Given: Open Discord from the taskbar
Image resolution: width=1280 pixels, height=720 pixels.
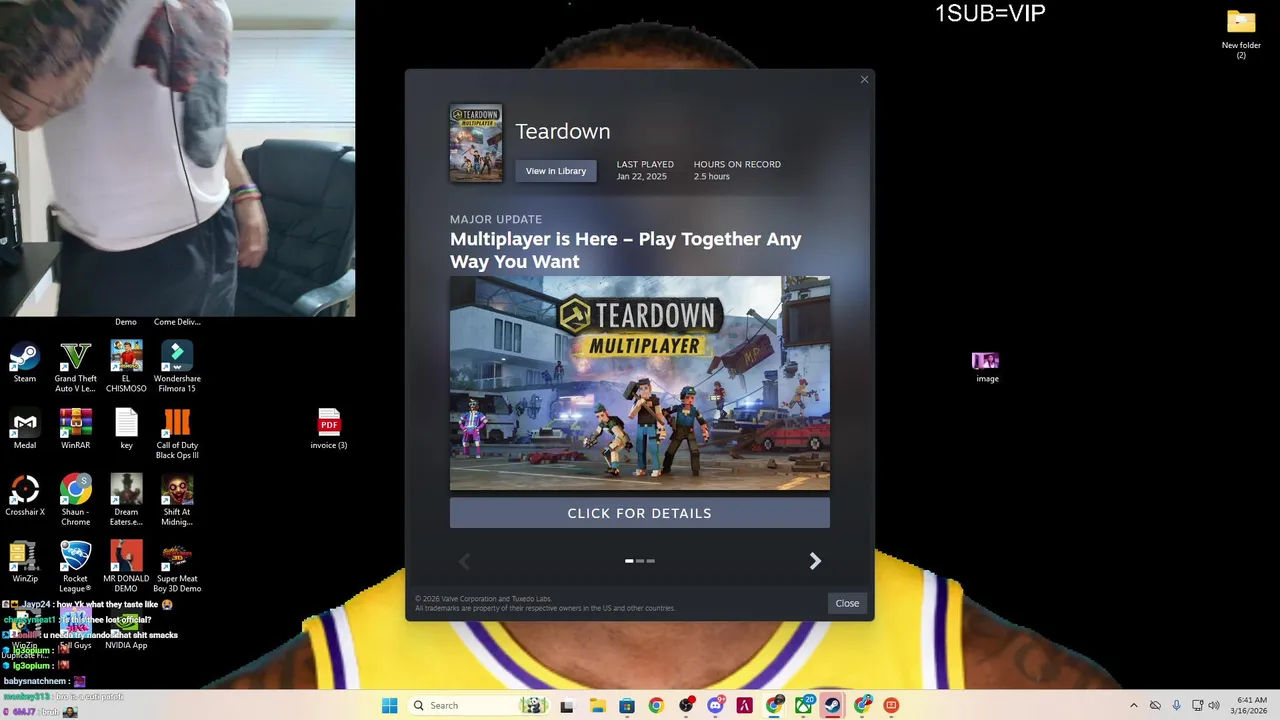Looking at the screenshot, I should tap(715, 705).
